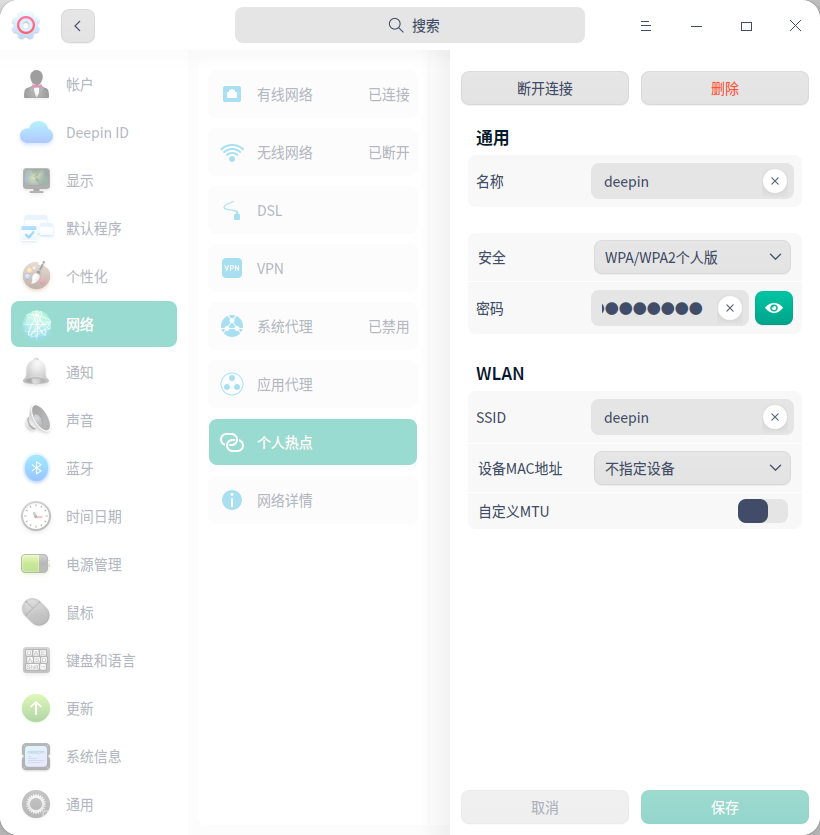Click the DSL cable icon
Screen dimensions: 820x835
[x=232, y=210]
